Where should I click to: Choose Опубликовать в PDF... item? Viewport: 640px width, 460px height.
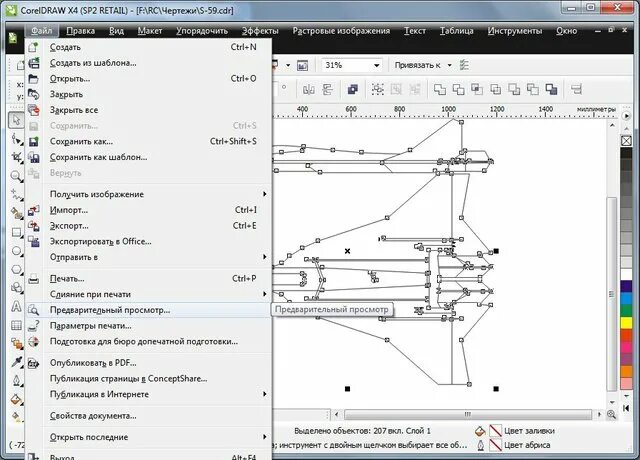coord(149,362)
